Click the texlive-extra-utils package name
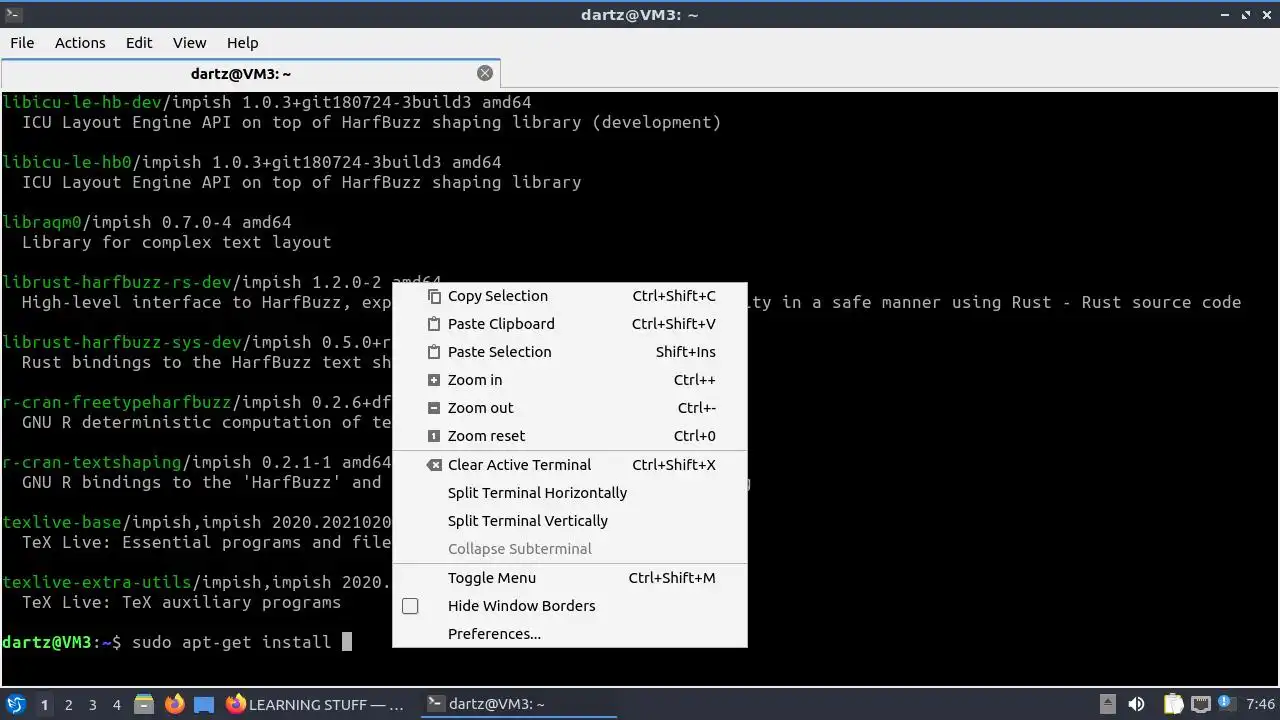This screenshot has height=720, width=1280. [97, 582]
